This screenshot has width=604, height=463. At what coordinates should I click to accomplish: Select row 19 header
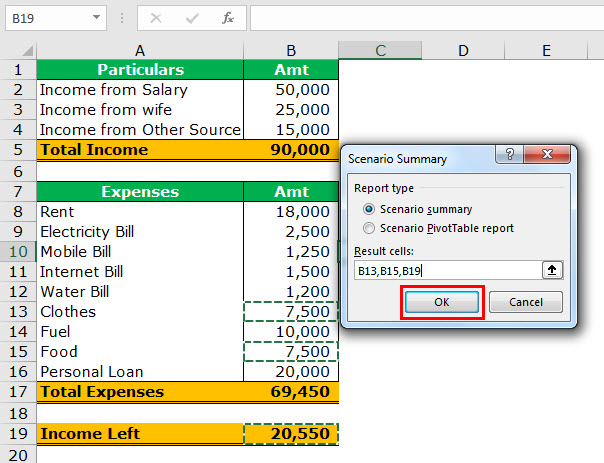click(18, 434)
